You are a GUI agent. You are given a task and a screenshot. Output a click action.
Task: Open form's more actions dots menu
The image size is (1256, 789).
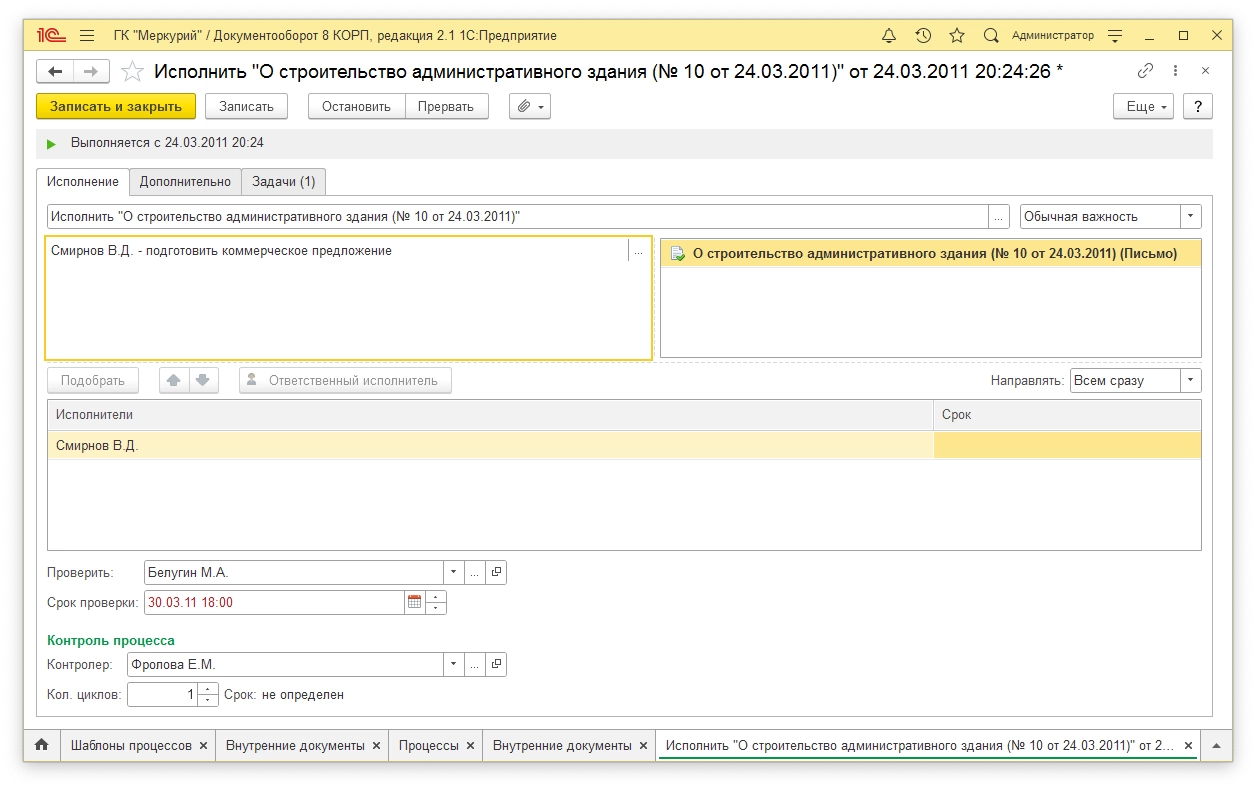pos(1175,71)
